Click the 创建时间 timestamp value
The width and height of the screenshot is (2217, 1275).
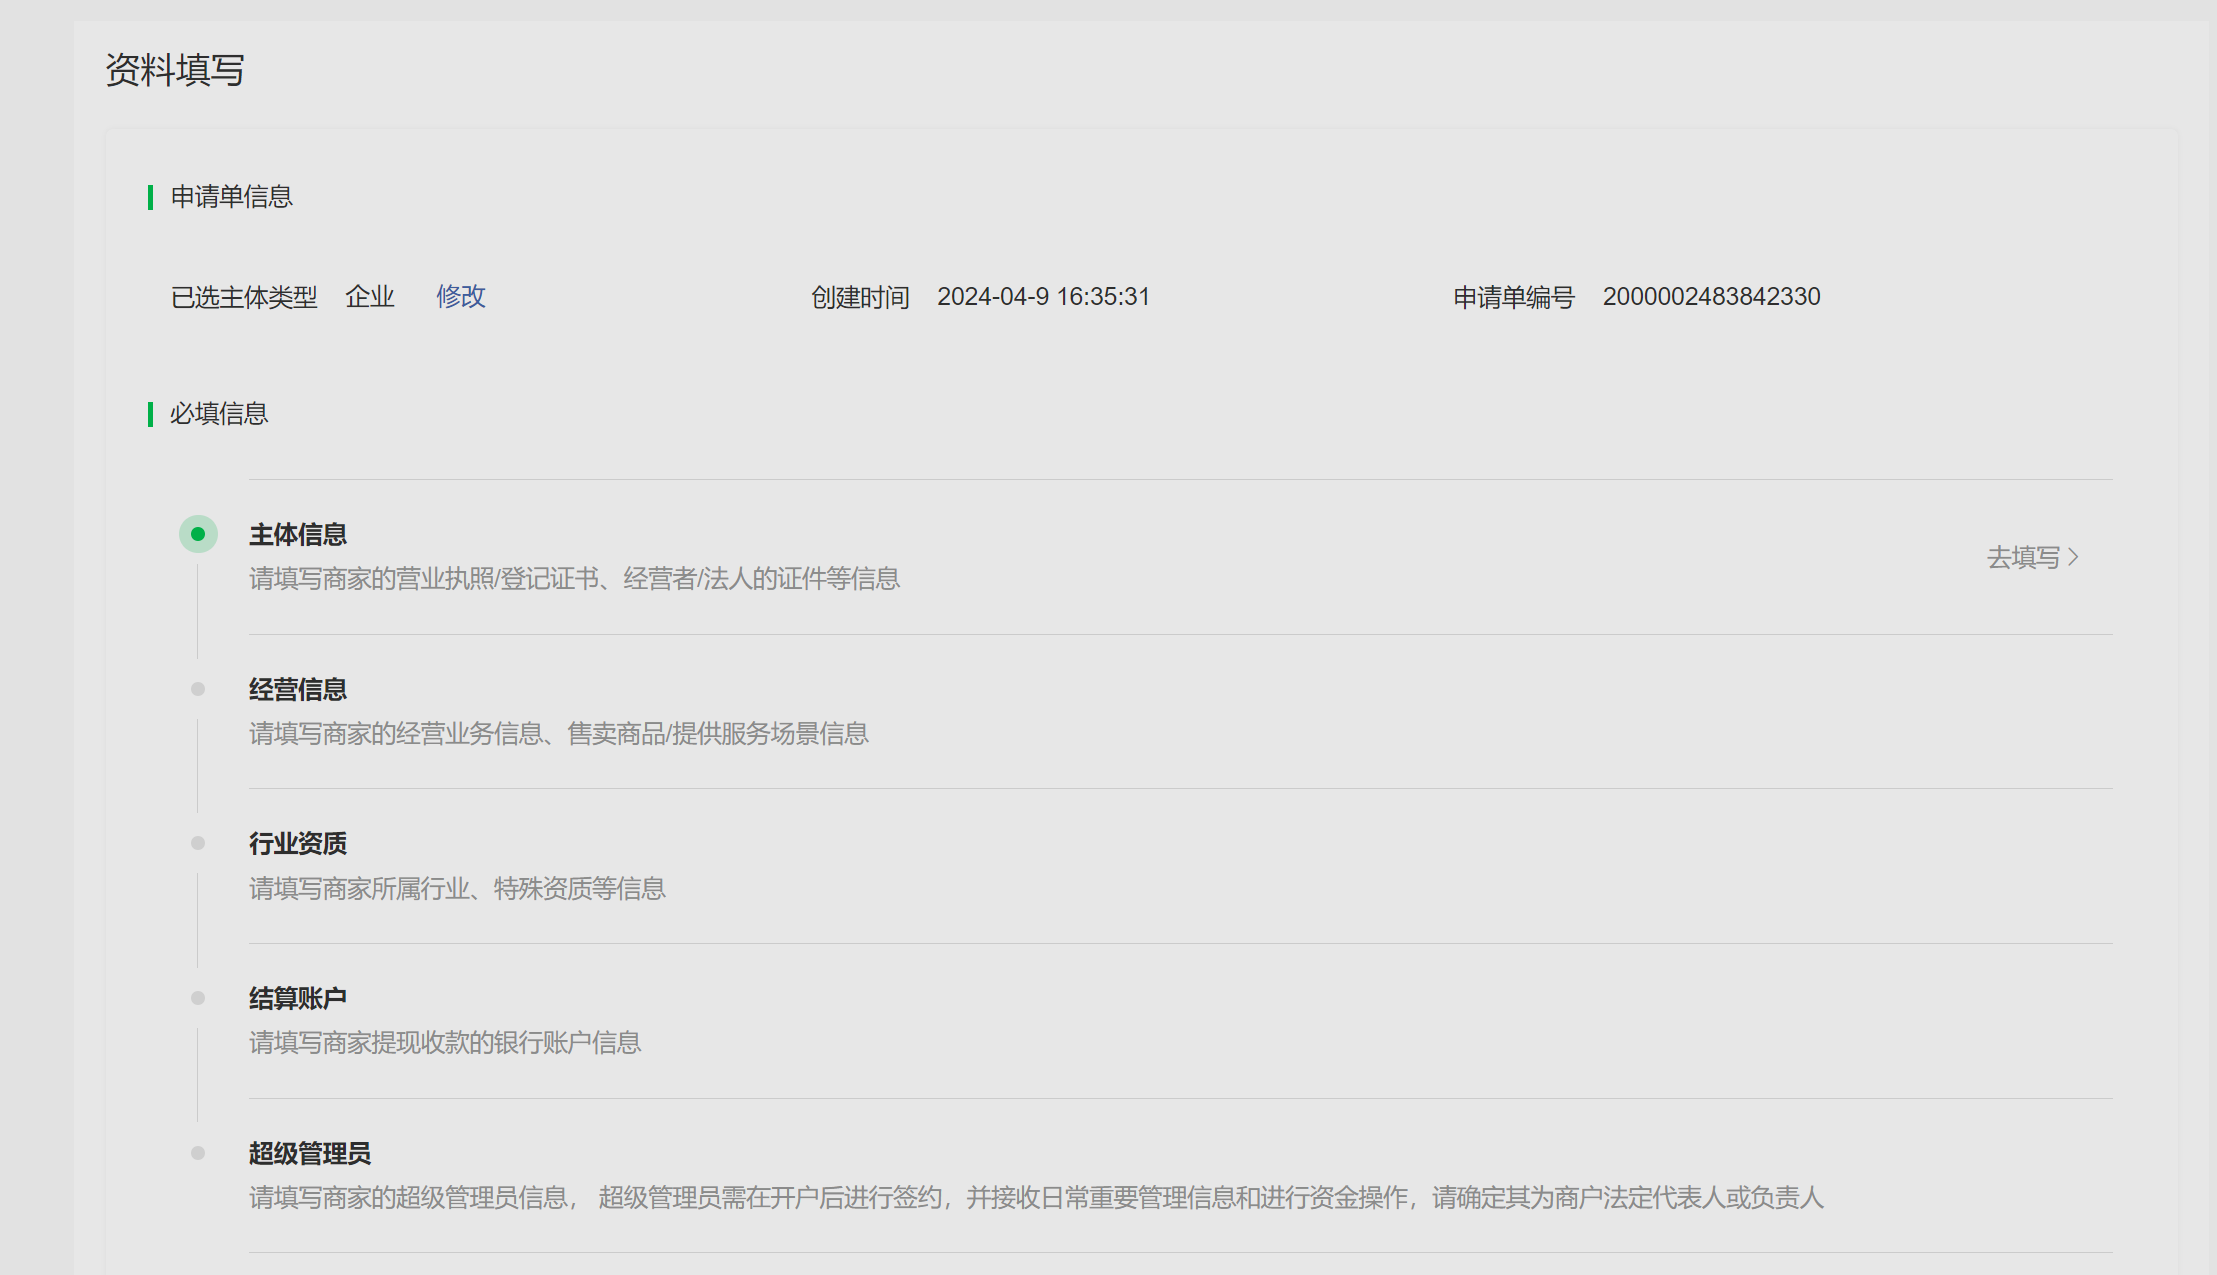coord(1043,297)
